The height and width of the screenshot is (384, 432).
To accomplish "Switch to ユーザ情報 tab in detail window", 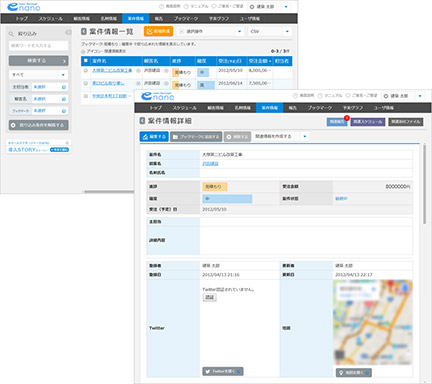I will (383, 108).
